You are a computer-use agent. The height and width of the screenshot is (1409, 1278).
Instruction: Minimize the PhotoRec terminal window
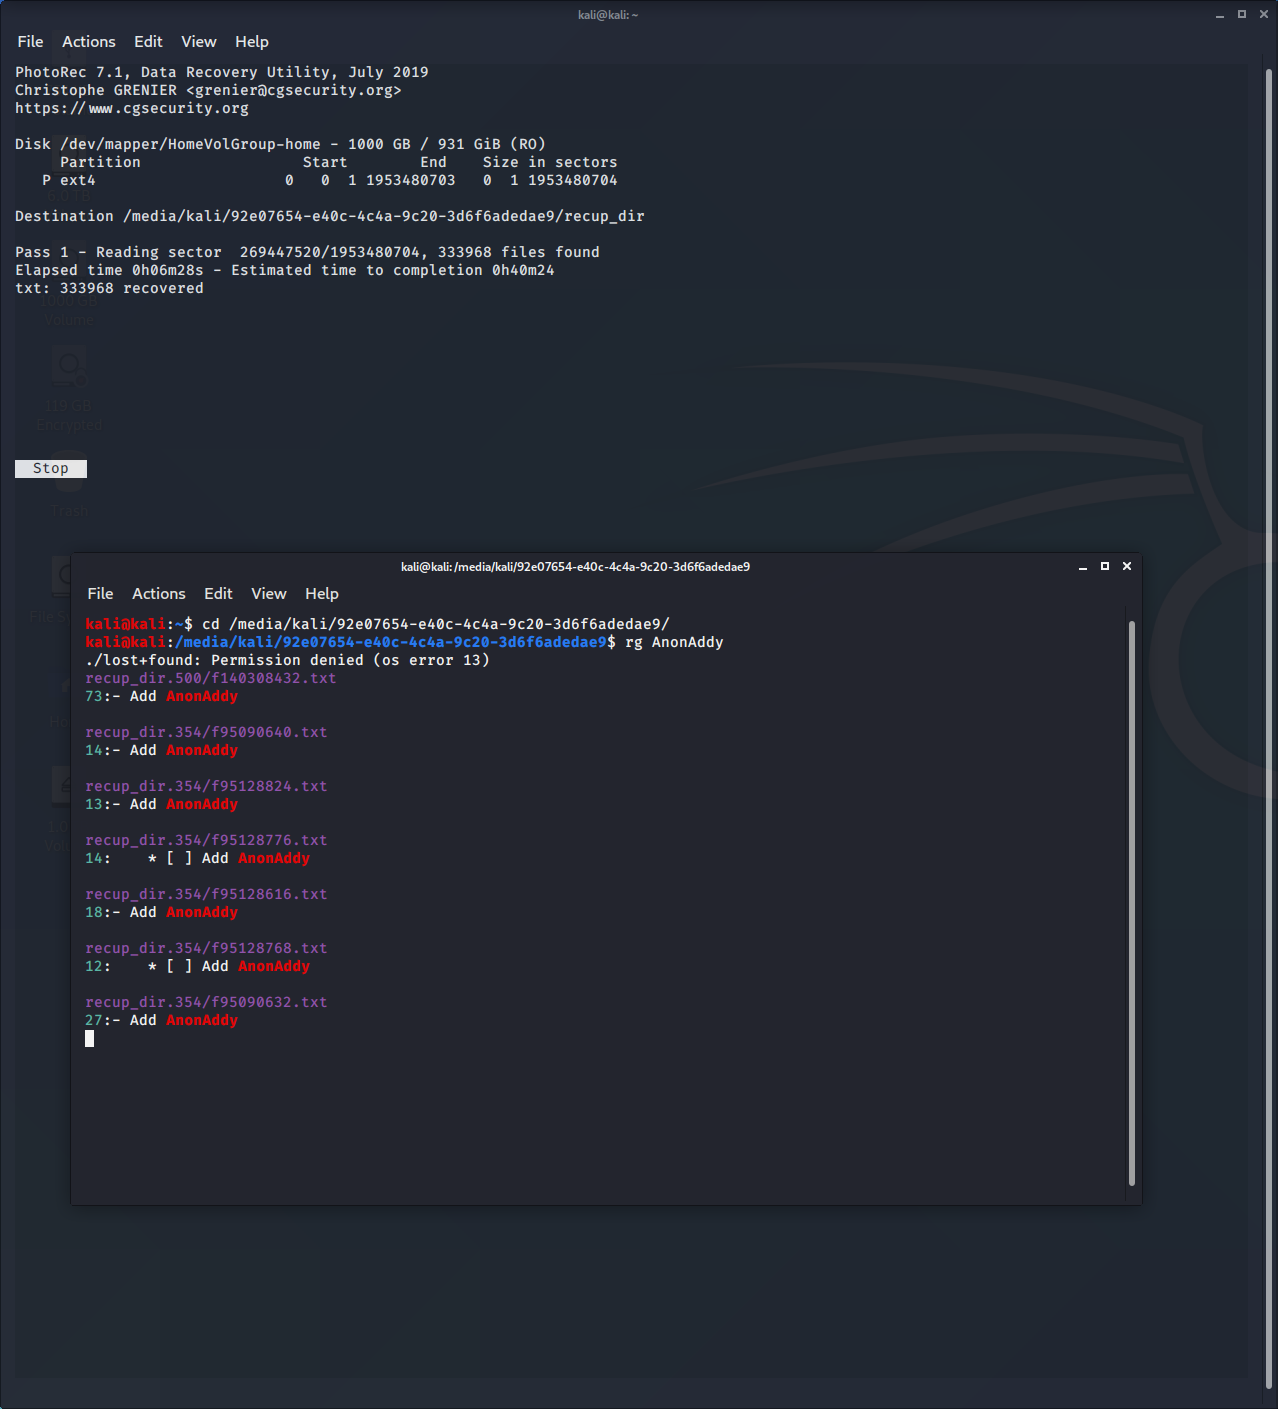(x=1220, y=14)
